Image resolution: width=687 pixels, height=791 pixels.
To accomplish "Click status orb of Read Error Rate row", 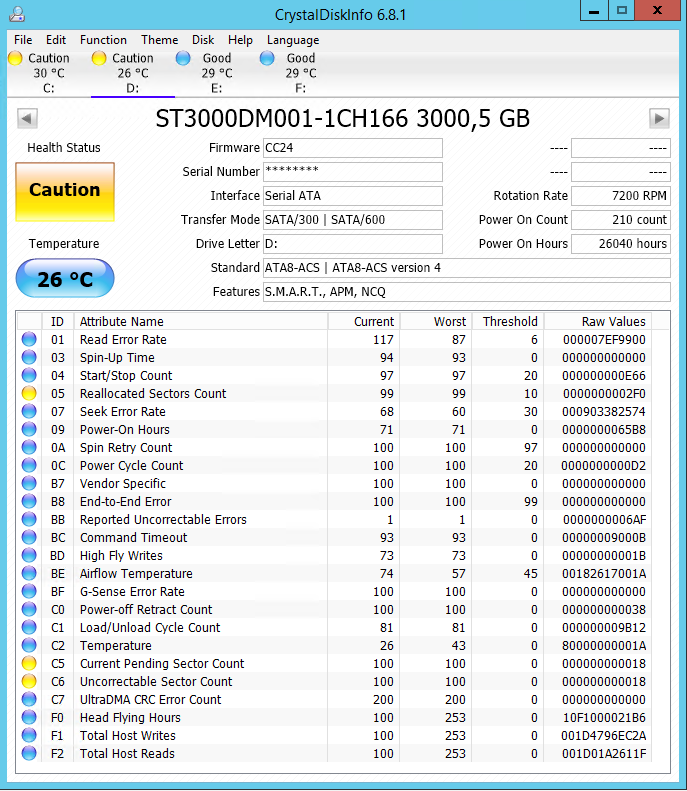I will point(29,339).
